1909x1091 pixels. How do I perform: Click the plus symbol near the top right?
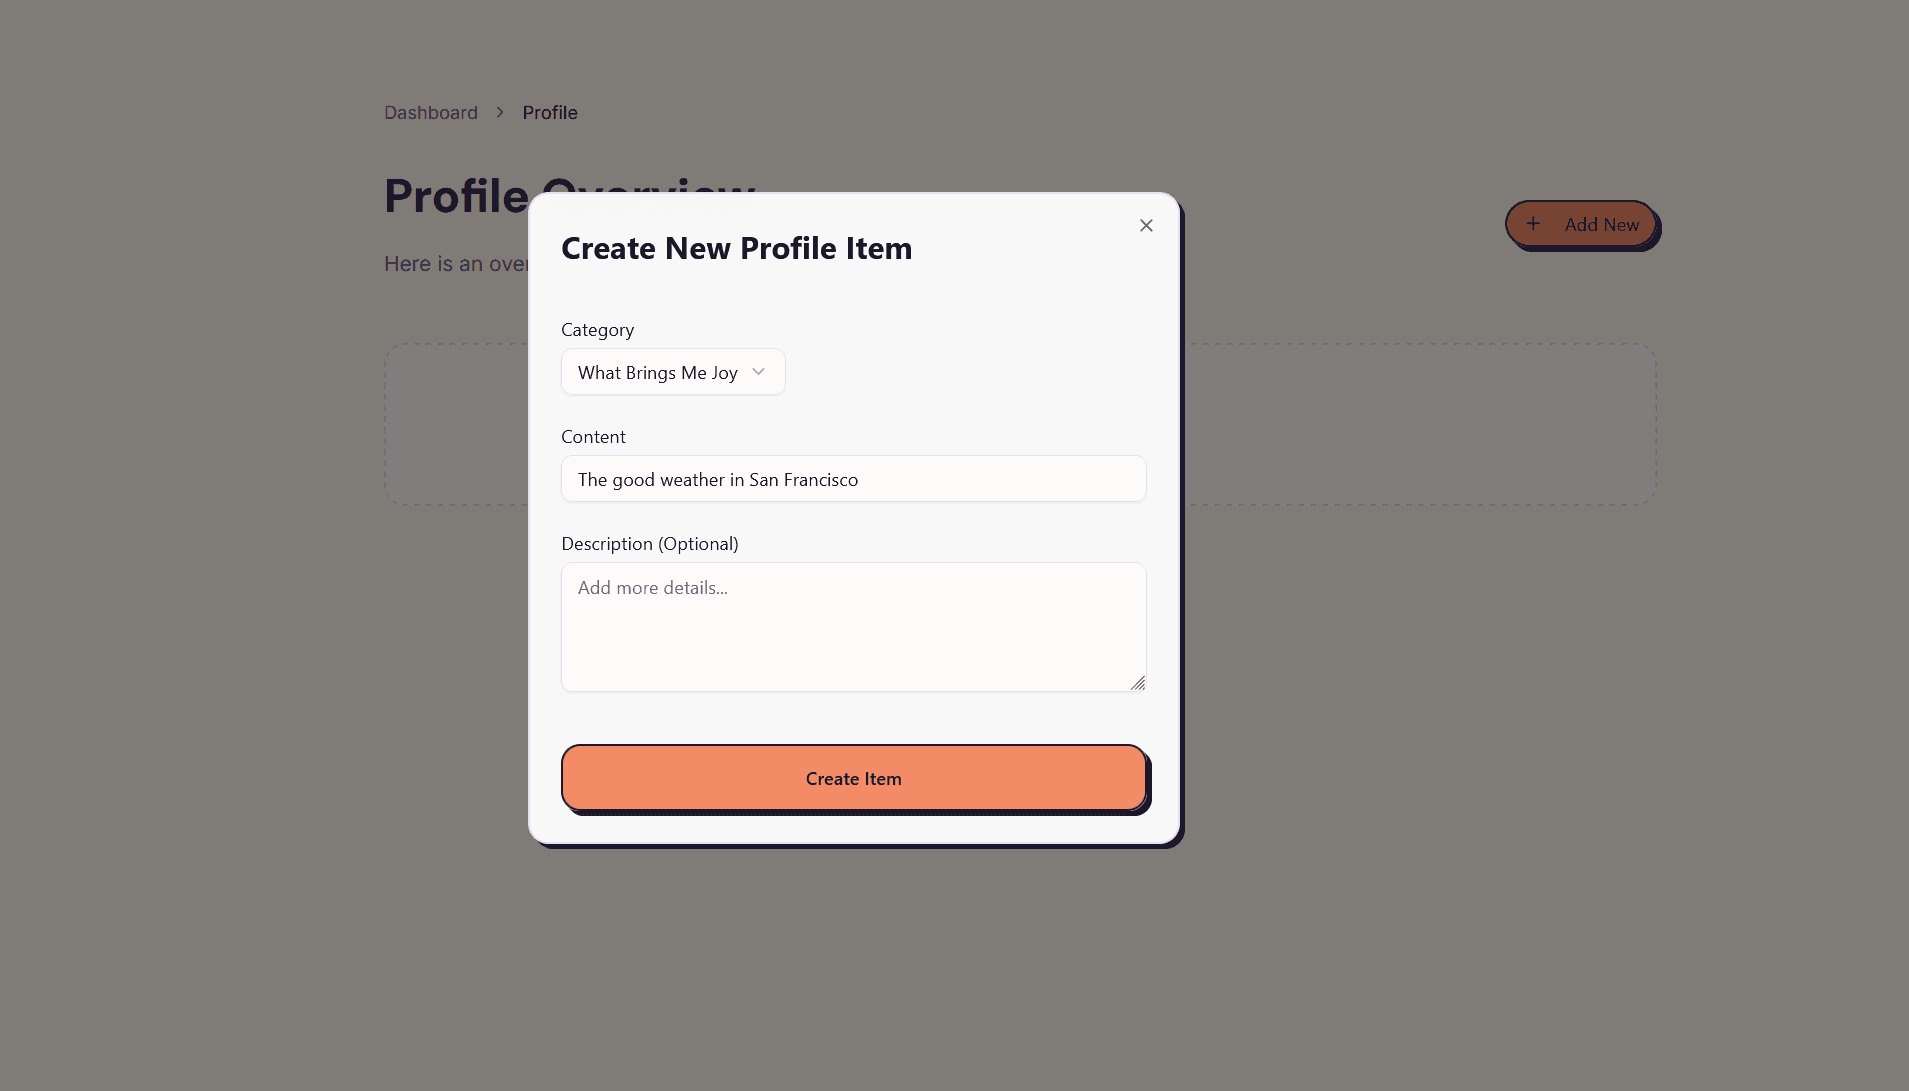coord(1535,224)
